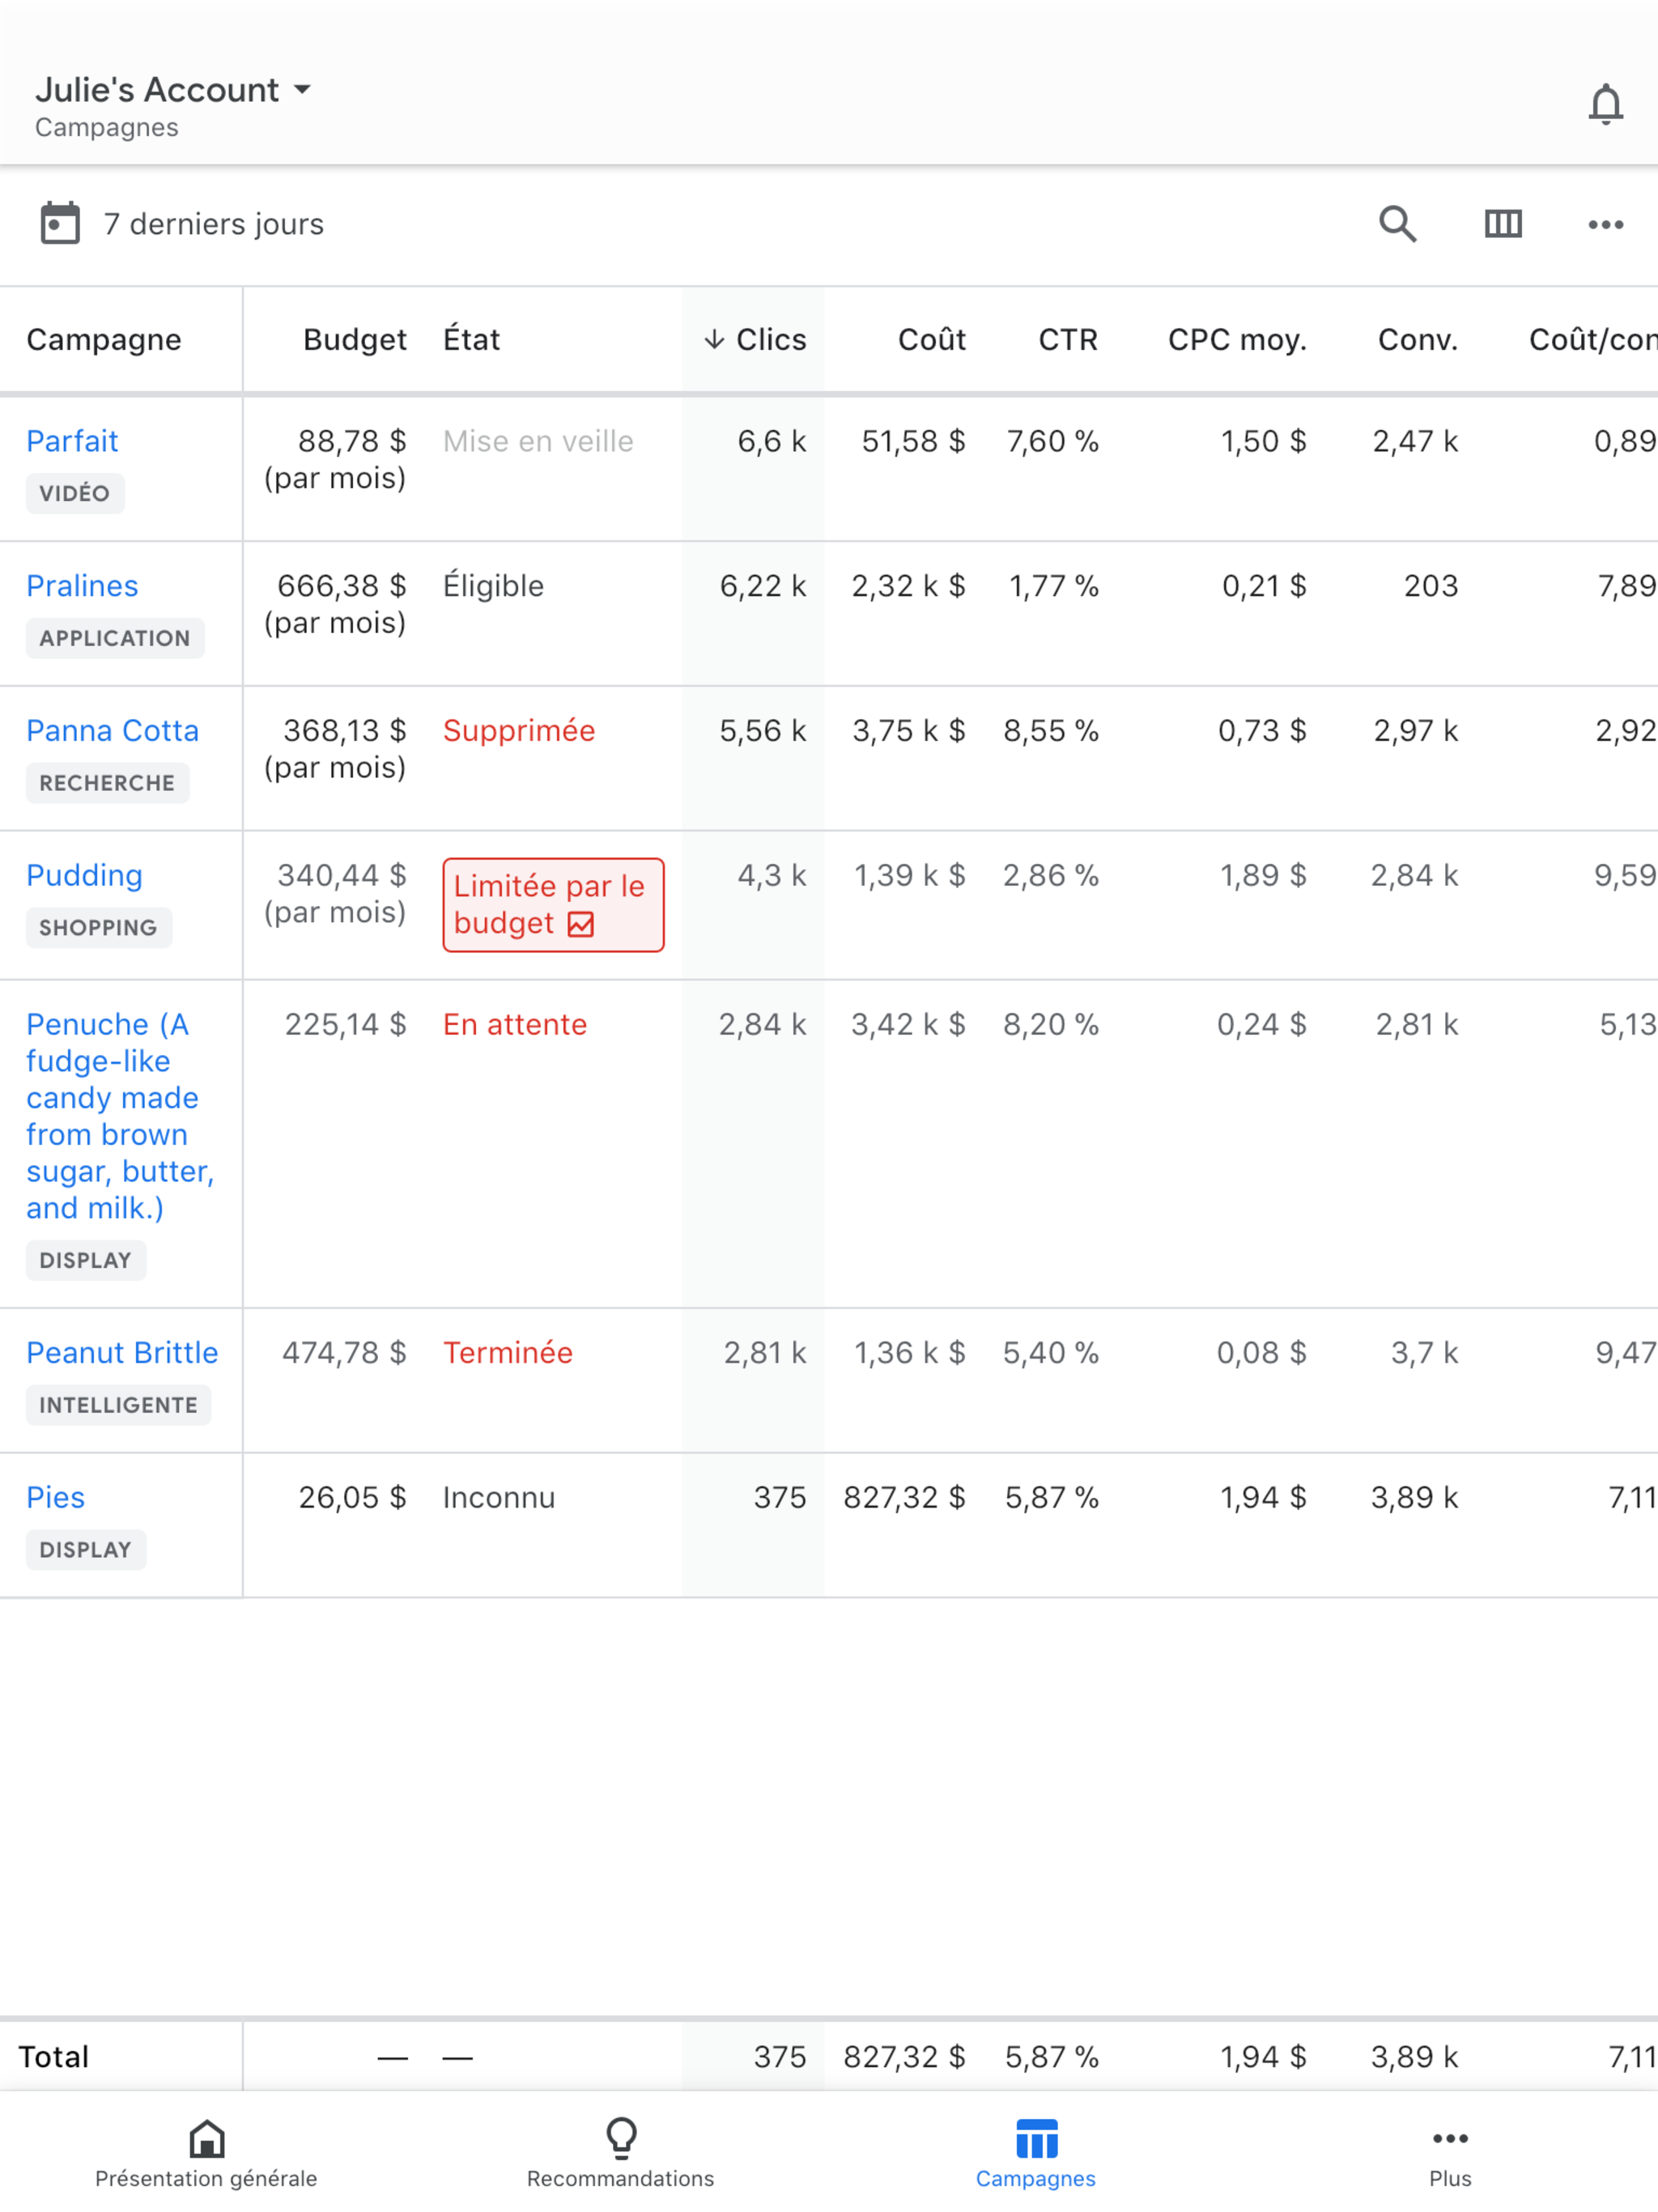Click the chart icon in Limitée par le budget
The width and height of the screenshot is (1658, 2212).
[581, 924]
